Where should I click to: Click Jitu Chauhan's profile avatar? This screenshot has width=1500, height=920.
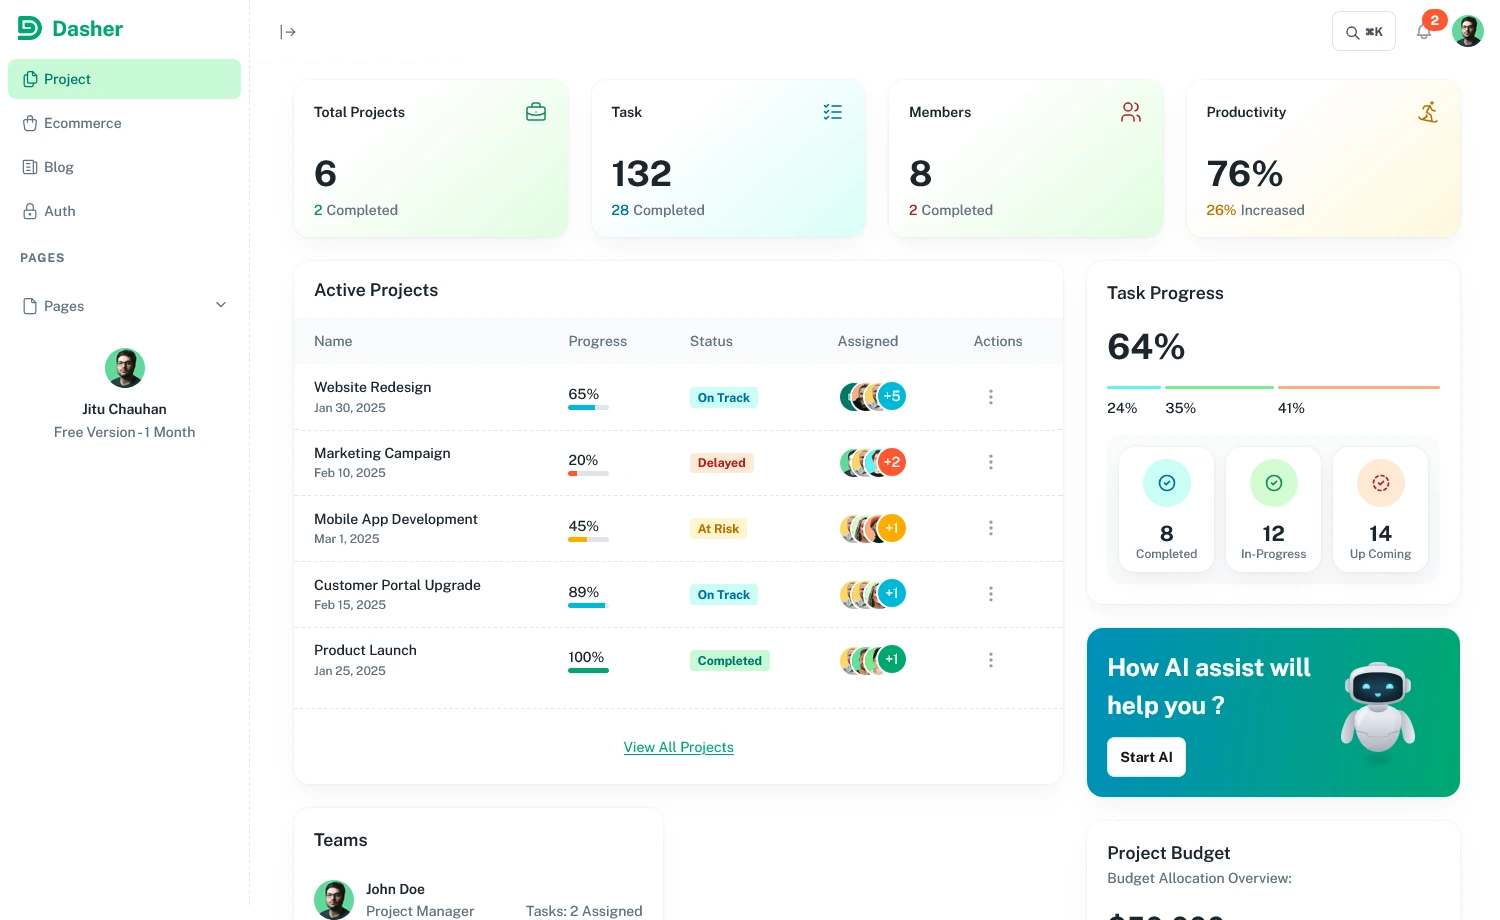coord(125,368)
